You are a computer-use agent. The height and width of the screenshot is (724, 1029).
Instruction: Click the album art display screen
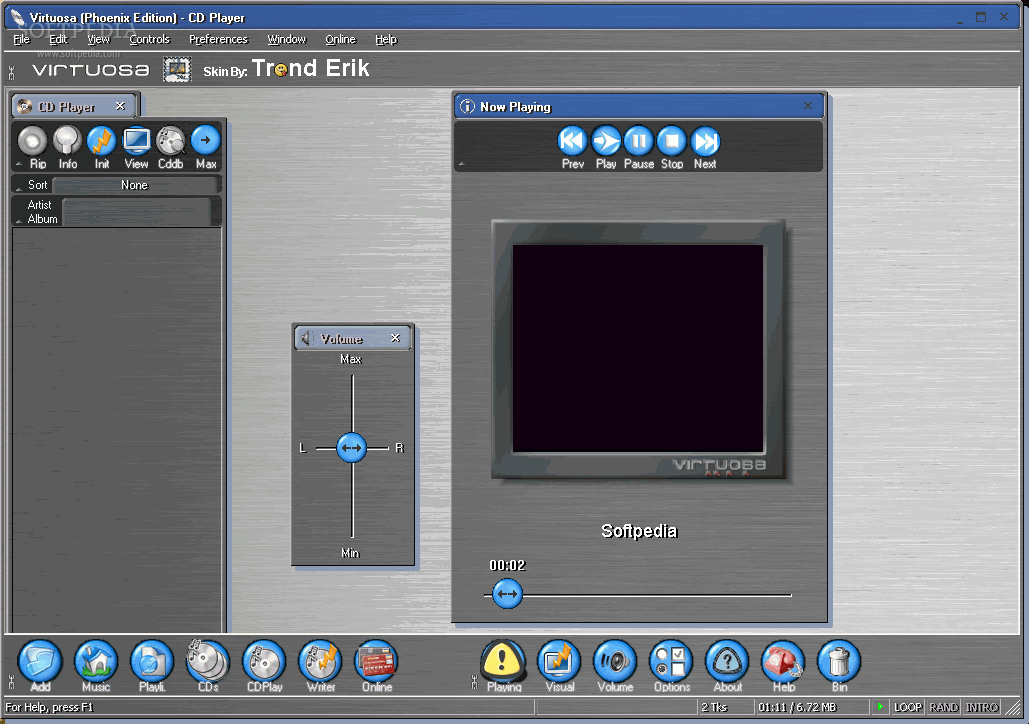click(638, 349)
